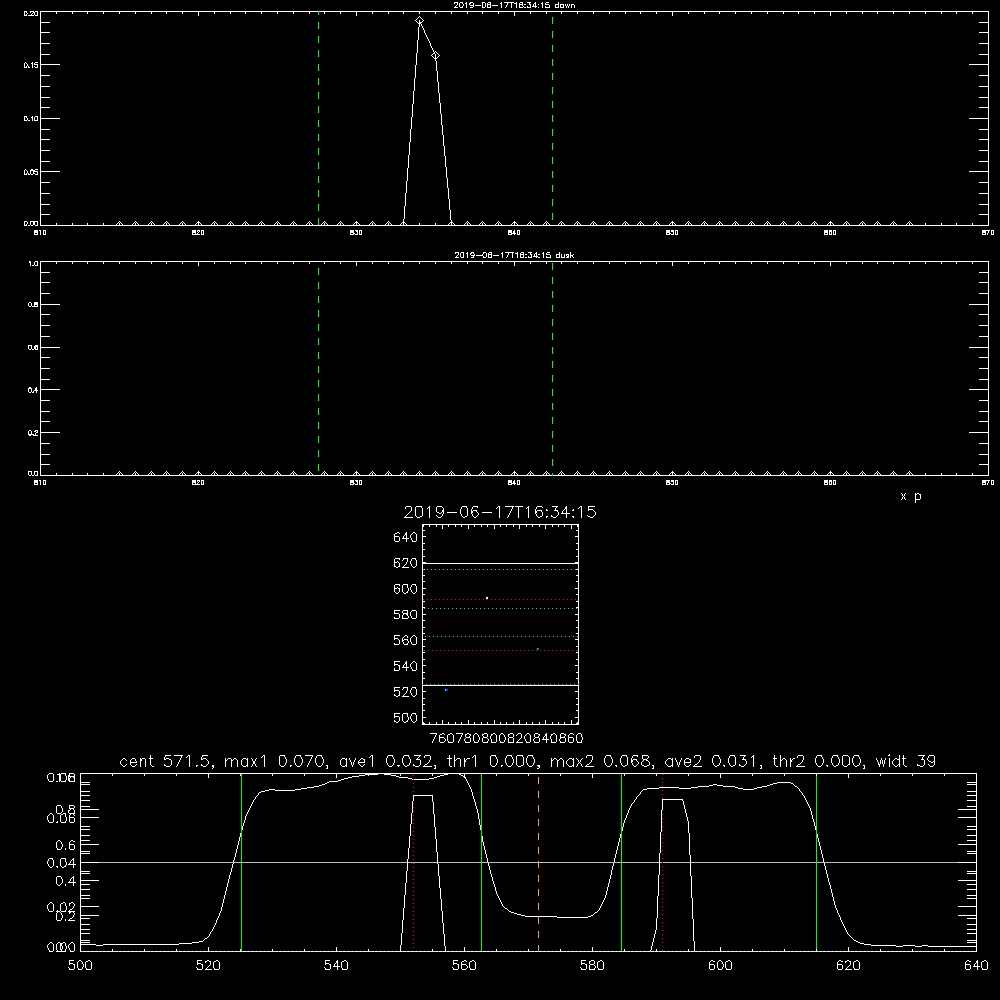Image resolution: width=1000 pixels, height=1000 pixels.
Task: Click the "760780800820840860" x-axis label string under the small plot
Action: [x=506, y=739]
